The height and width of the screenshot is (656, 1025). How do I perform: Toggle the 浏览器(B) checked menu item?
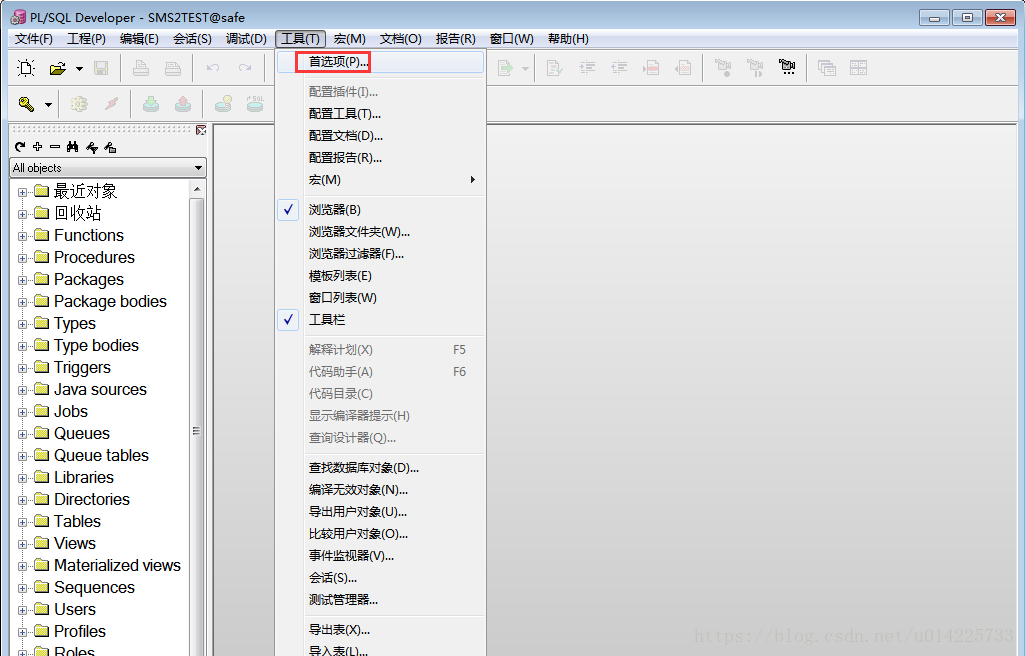[x=380, y=210]
